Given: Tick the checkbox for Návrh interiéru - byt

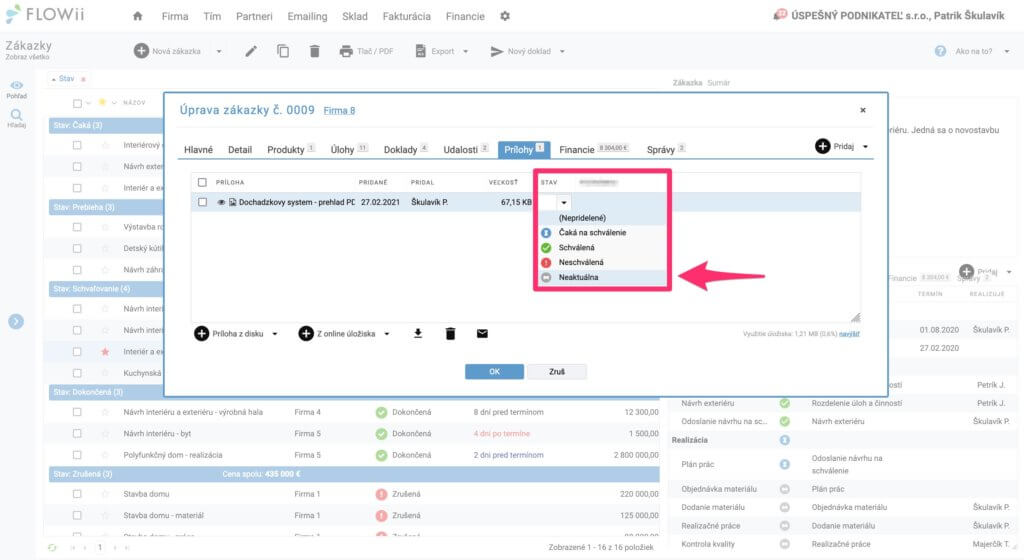Looking at the screenshot, I should [77, 434].
